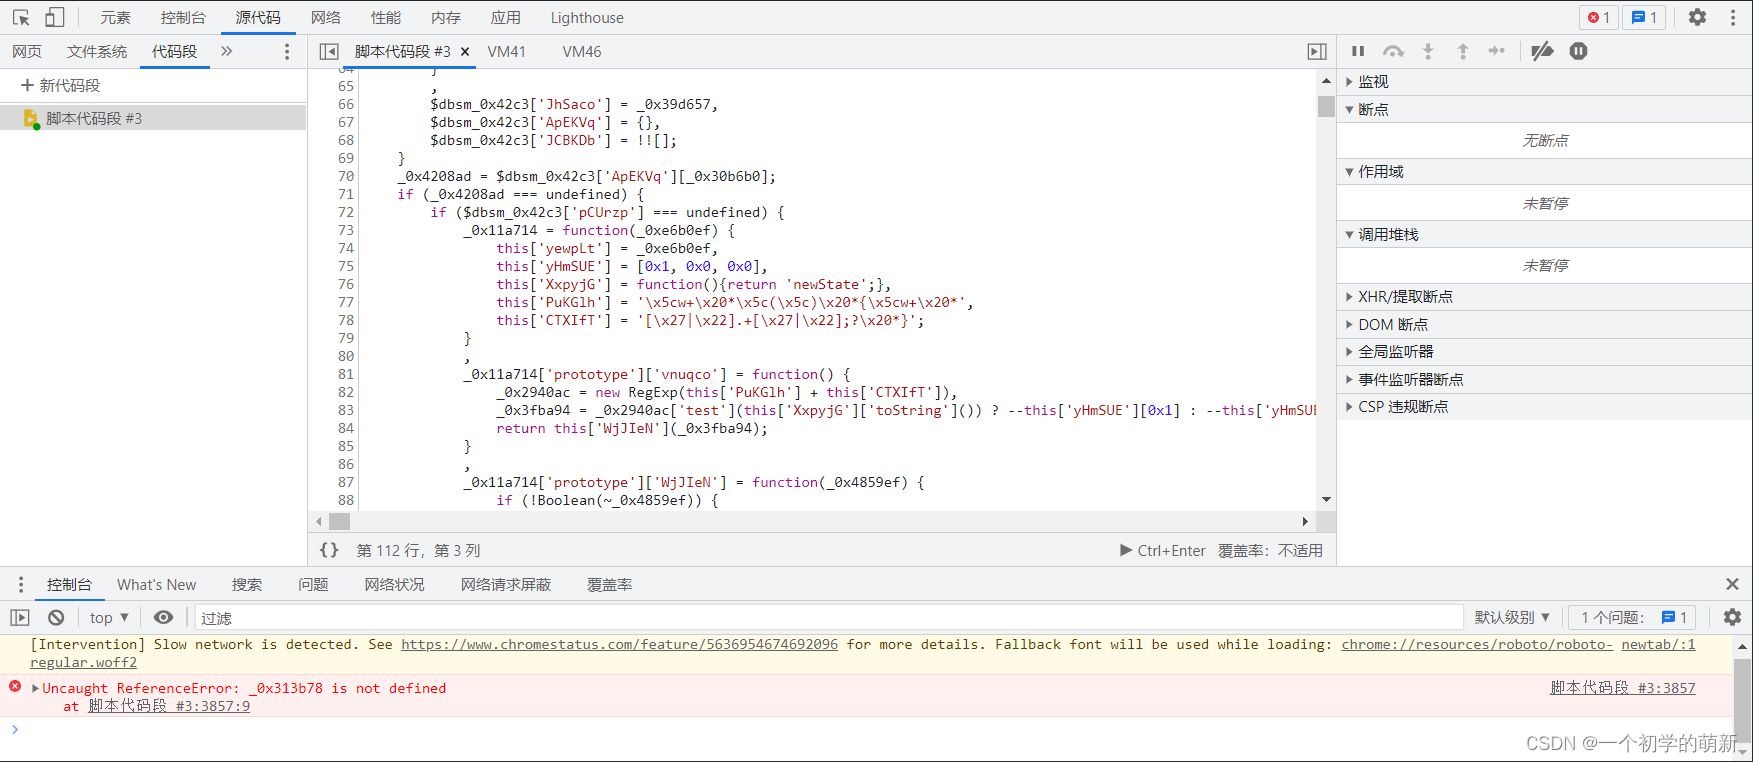
Task: Switch to the 性能 panel tab
Action: click(386, 17)
